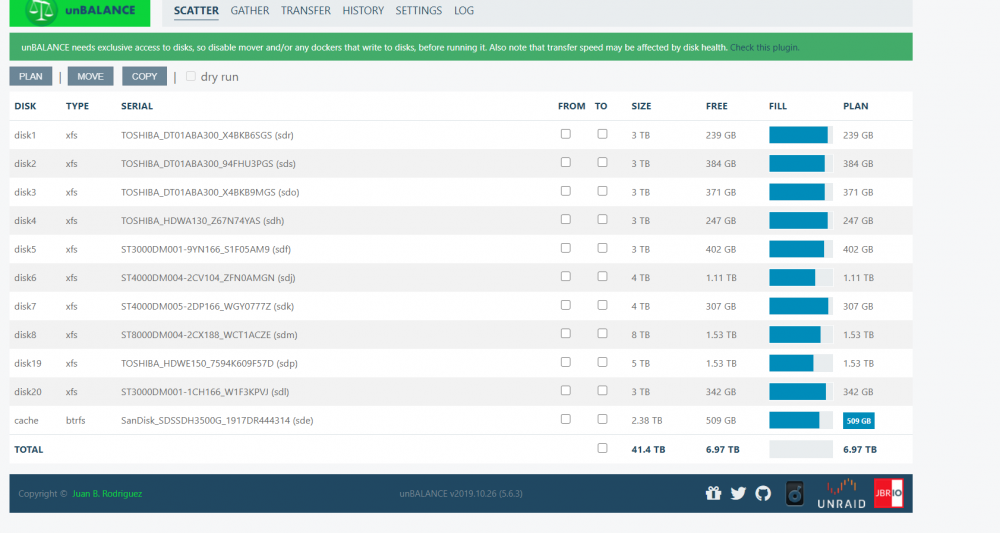
Task: Check the TO box for disk3
Action: tap(602, 191)
